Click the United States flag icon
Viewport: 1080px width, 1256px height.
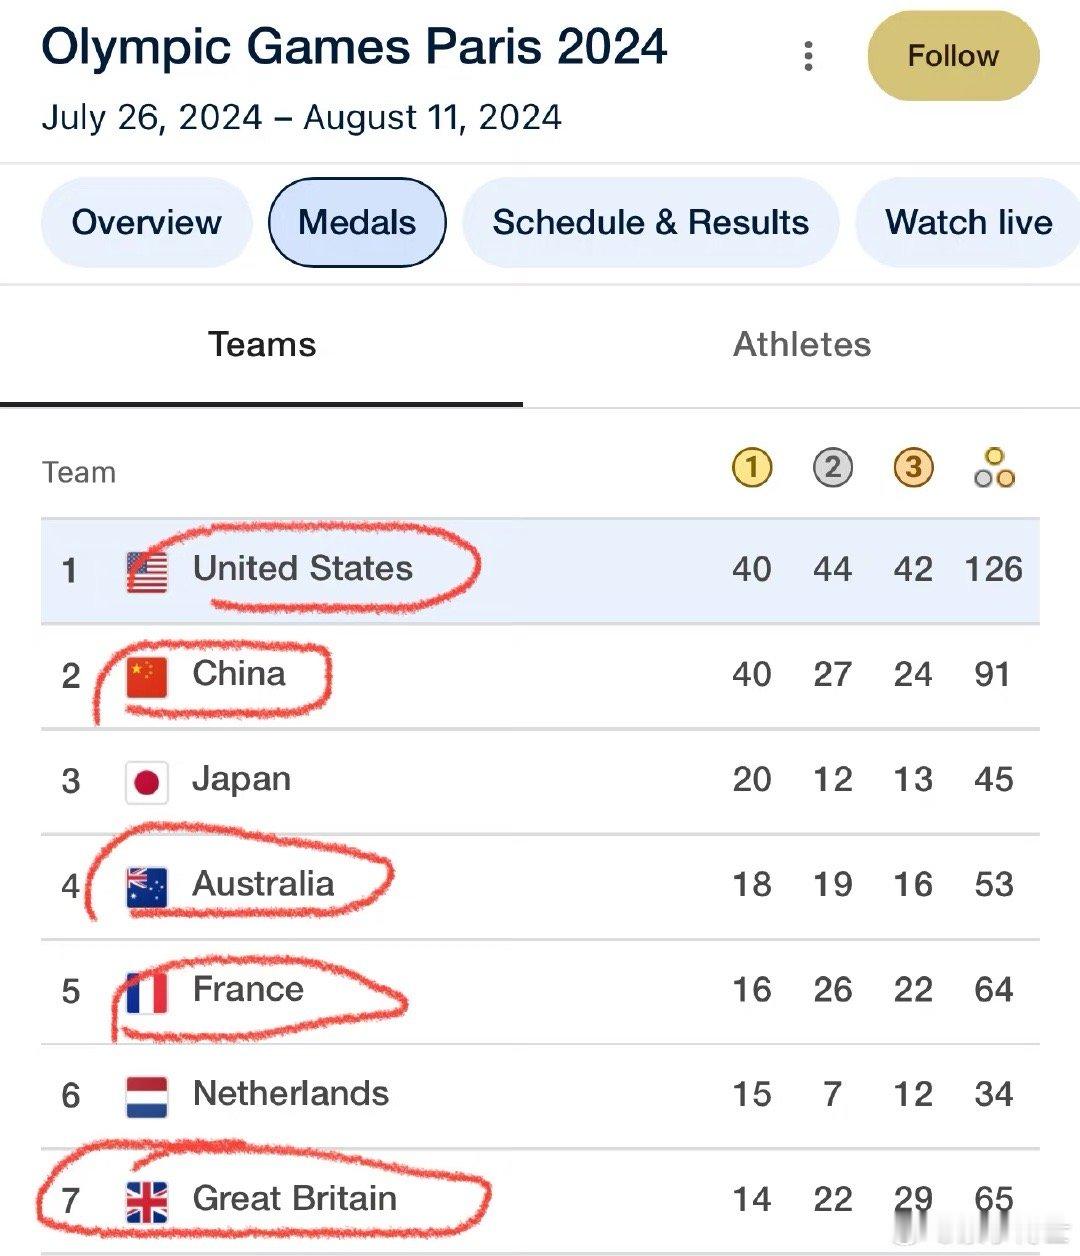147,572
